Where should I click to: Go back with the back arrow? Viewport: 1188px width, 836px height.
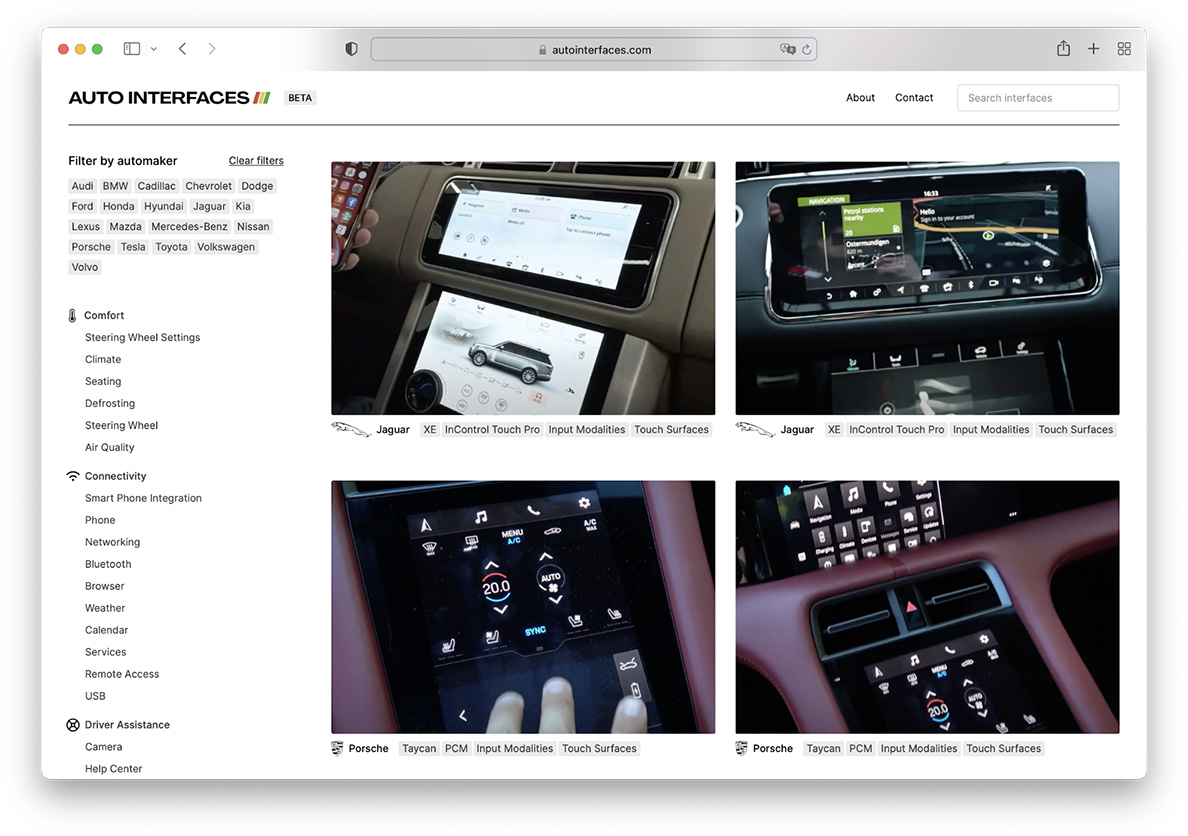183,49
